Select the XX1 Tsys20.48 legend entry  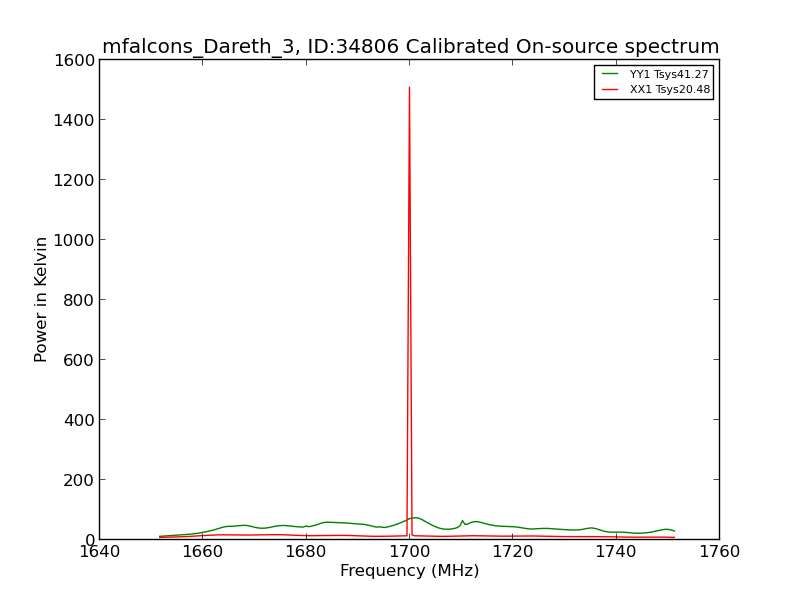click(x=655, y=89)
